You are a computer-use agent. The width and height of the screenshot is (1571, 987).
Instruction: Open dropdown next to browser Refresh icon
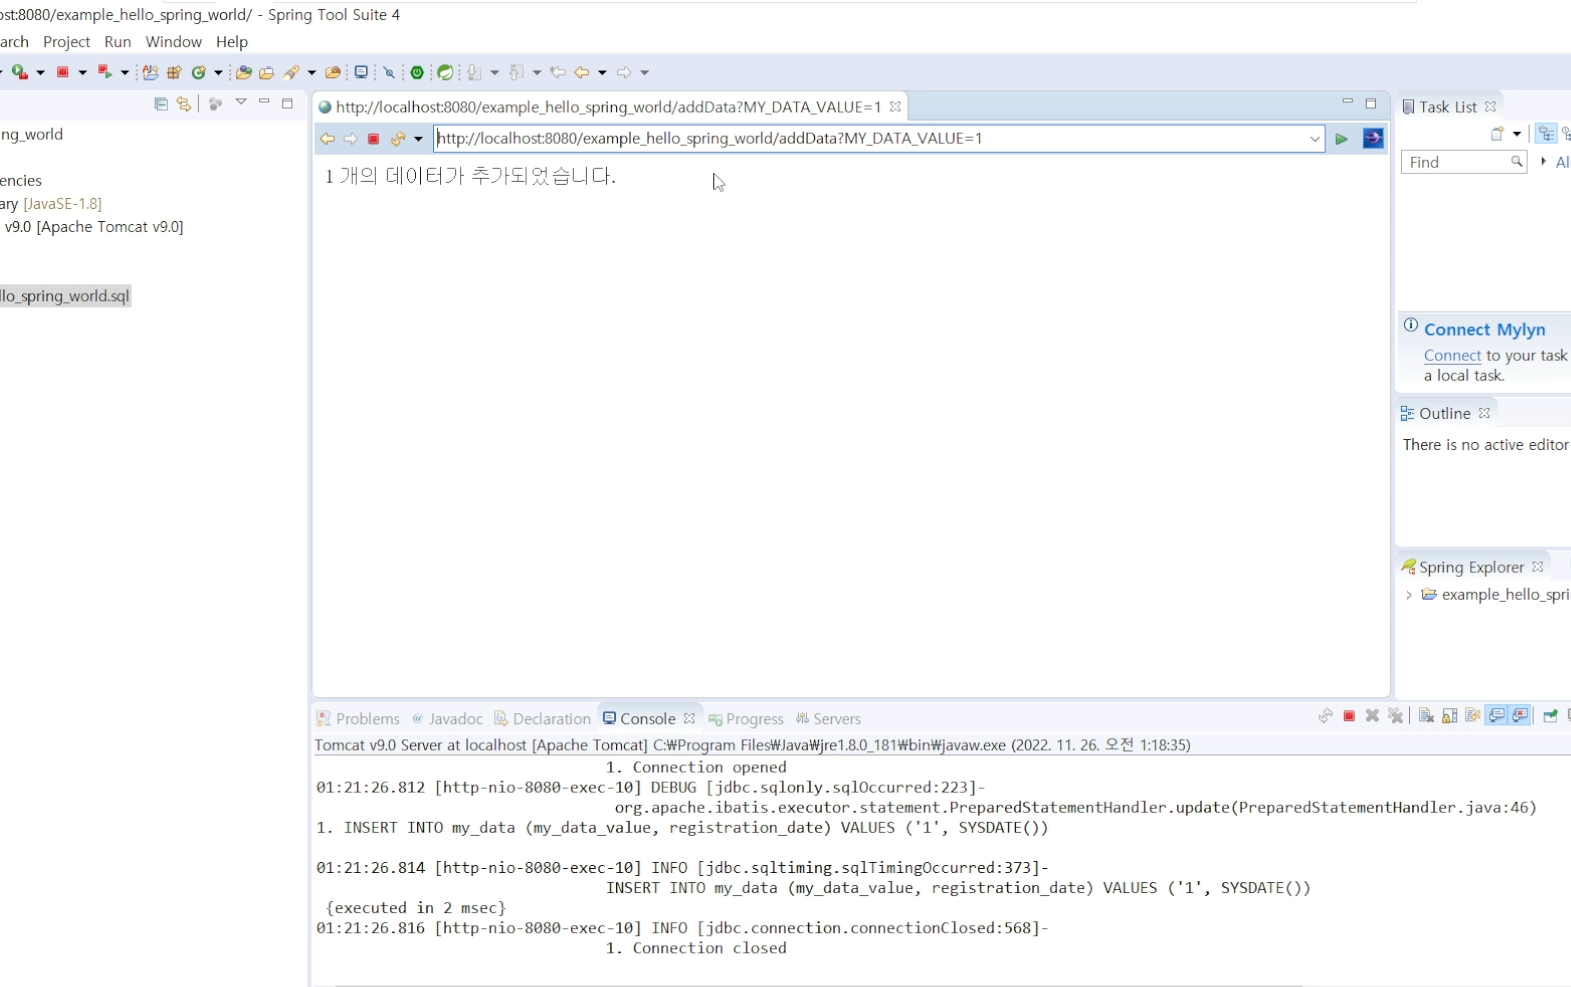[x=418, y=139]
